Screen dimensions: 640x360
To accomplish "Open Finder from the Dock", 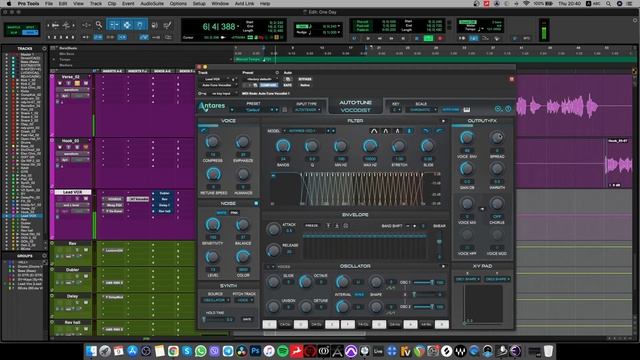I will [x=91, y=351].
